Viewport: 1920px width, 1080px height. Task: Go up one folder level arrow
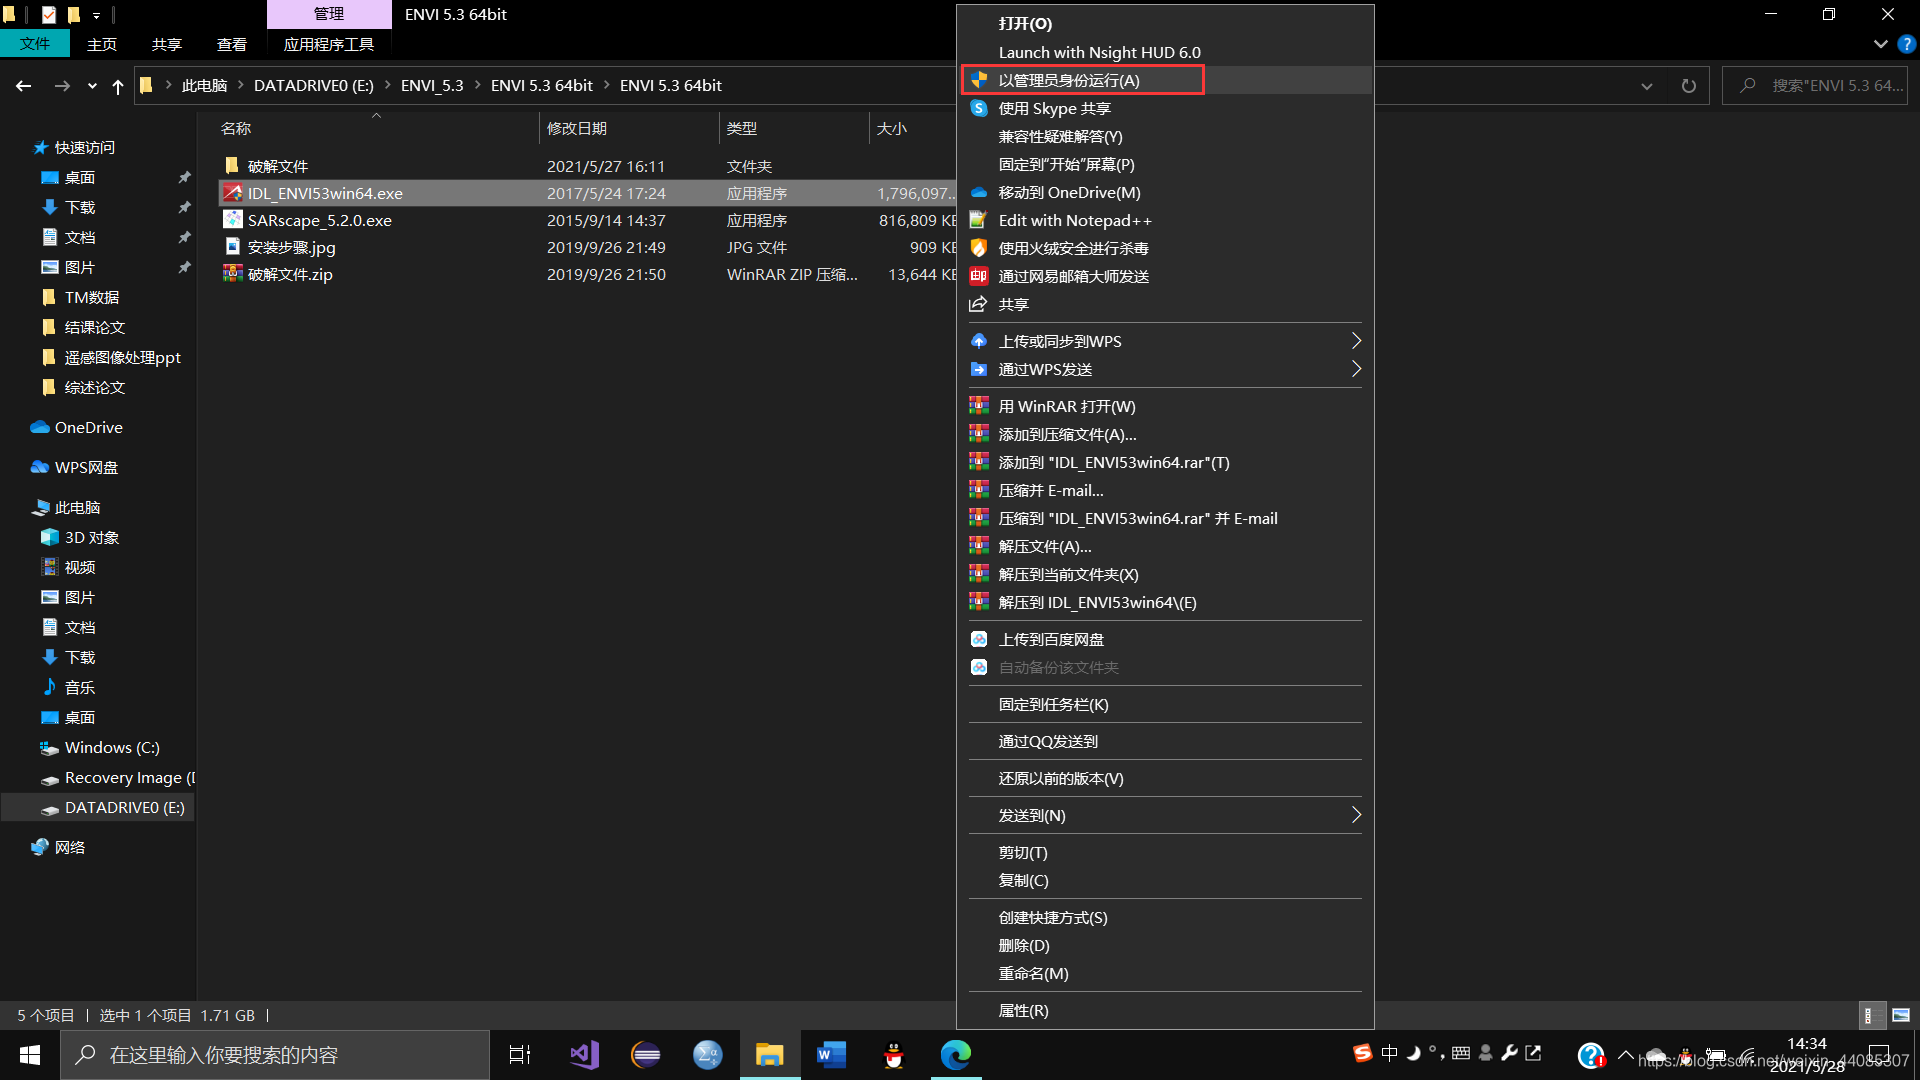[118, 86]
